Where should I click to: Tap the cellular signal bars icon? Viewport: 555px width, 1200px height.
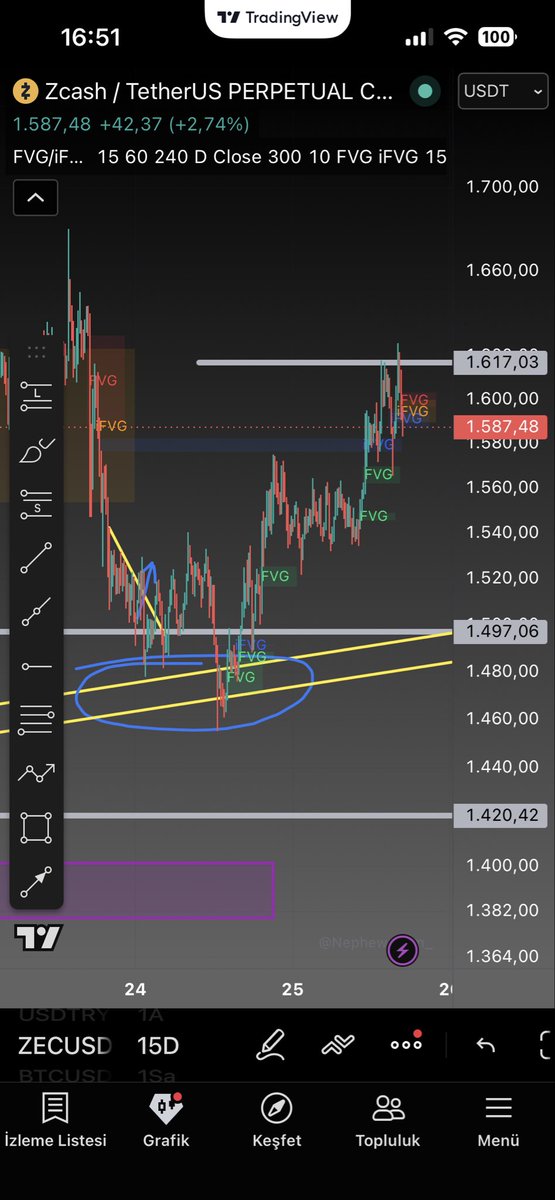(419, 38)
